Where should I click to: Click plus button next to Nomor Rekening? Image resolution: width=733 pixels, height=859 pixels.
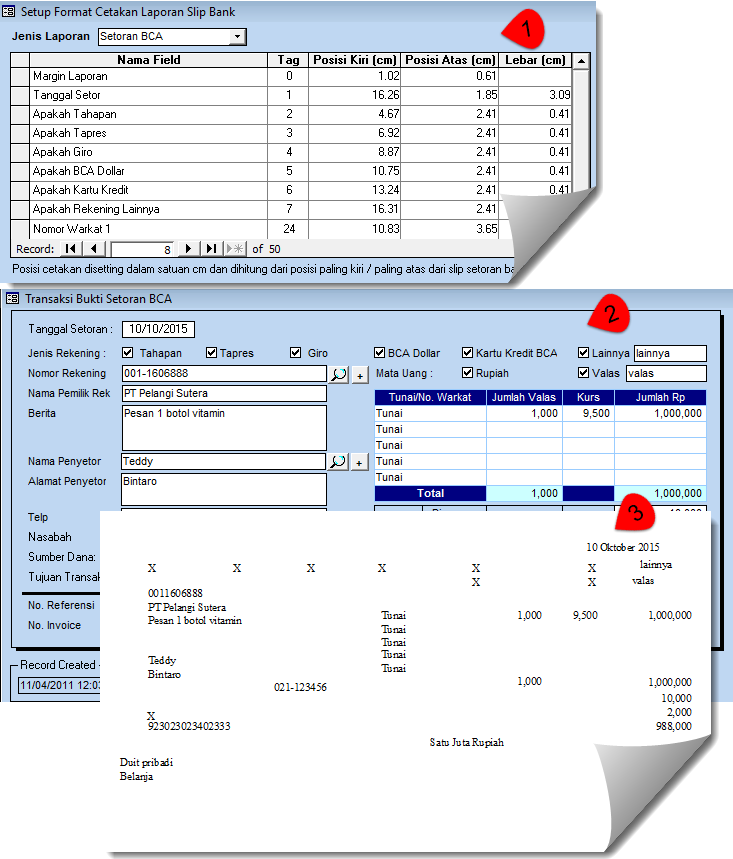coord(360,375)
